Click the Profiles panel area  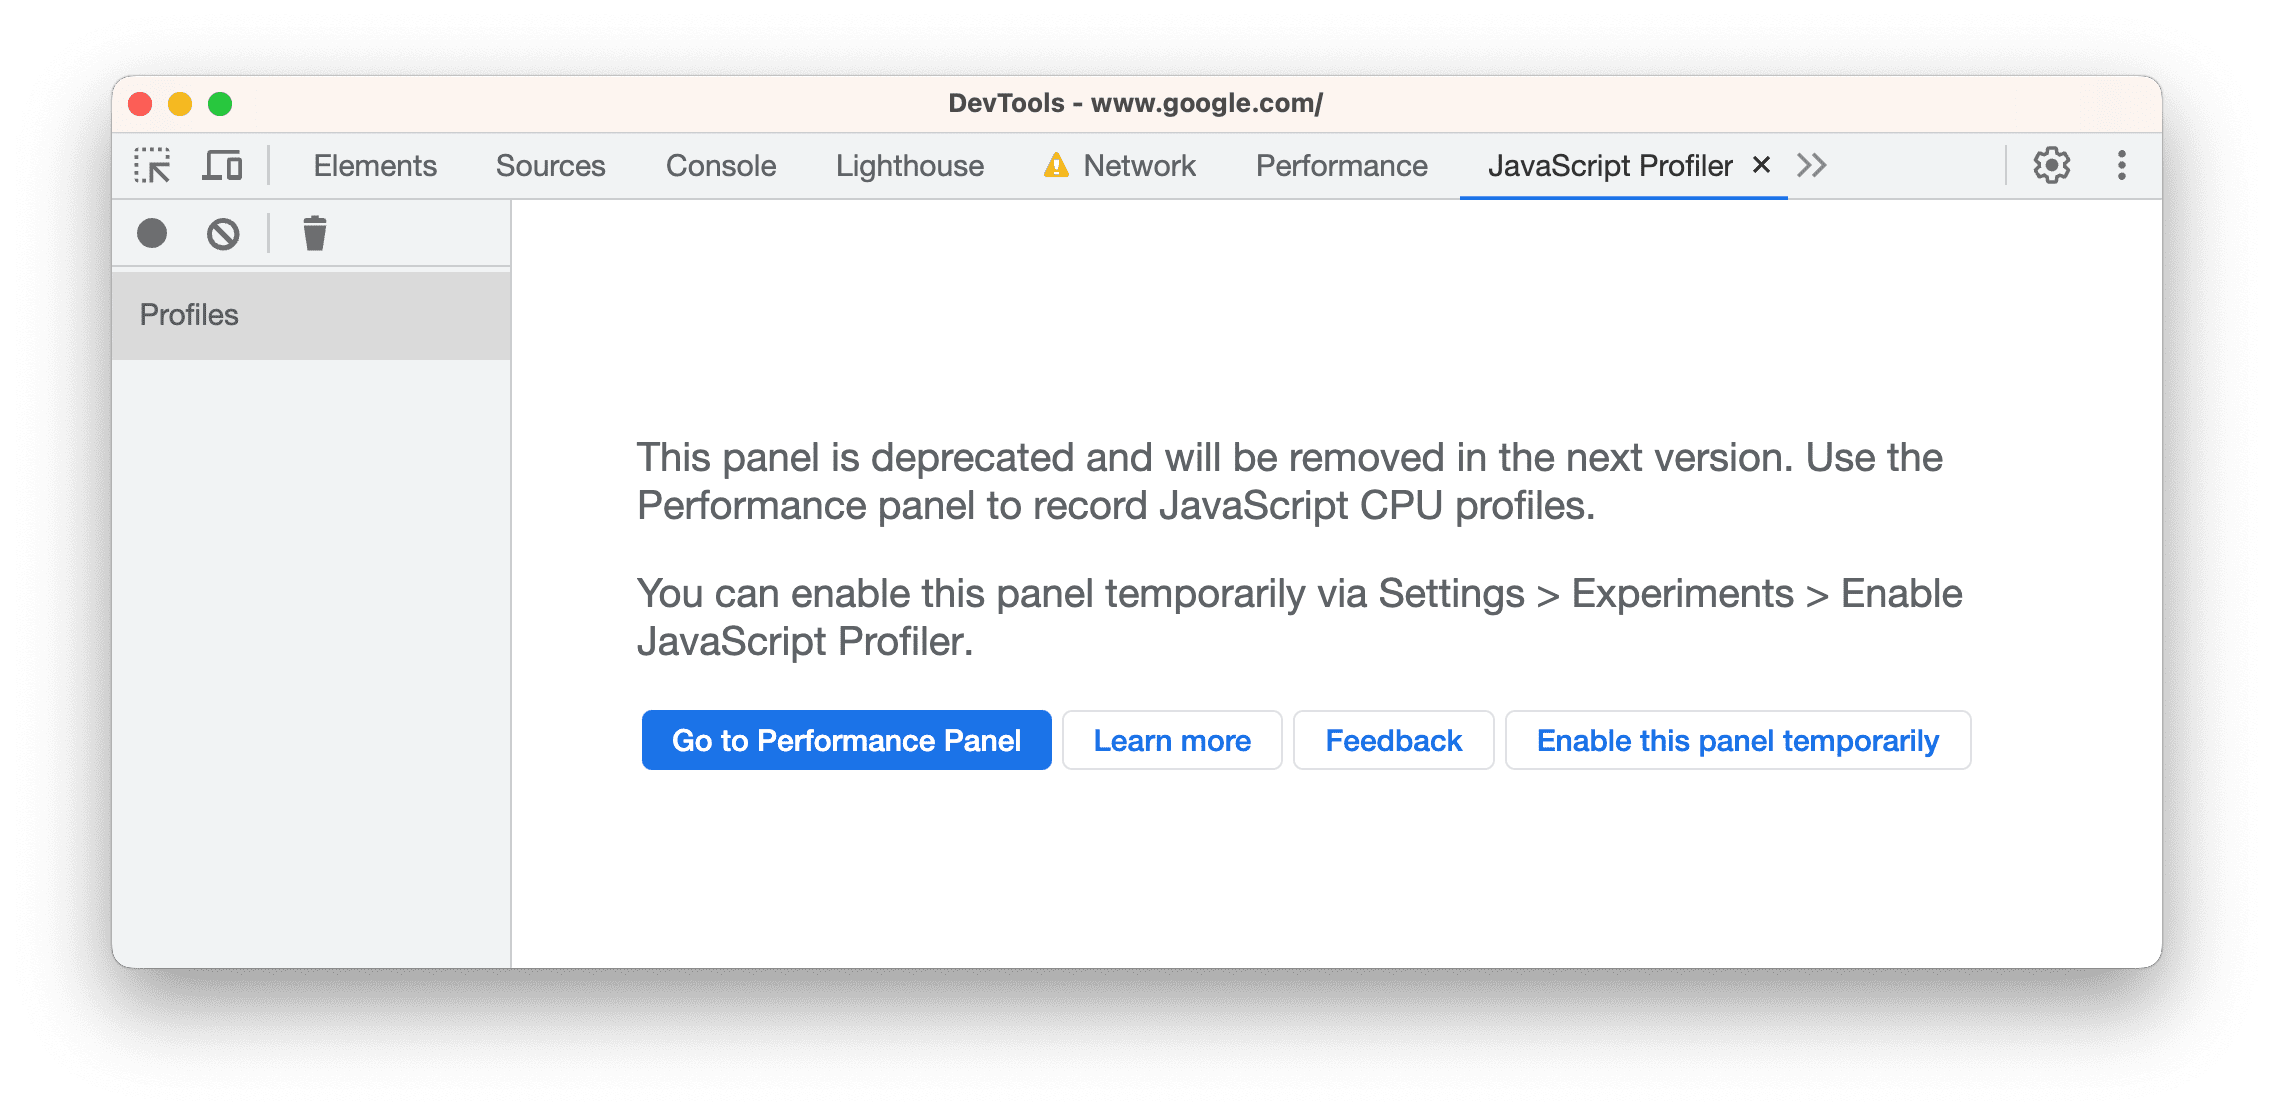310,313
